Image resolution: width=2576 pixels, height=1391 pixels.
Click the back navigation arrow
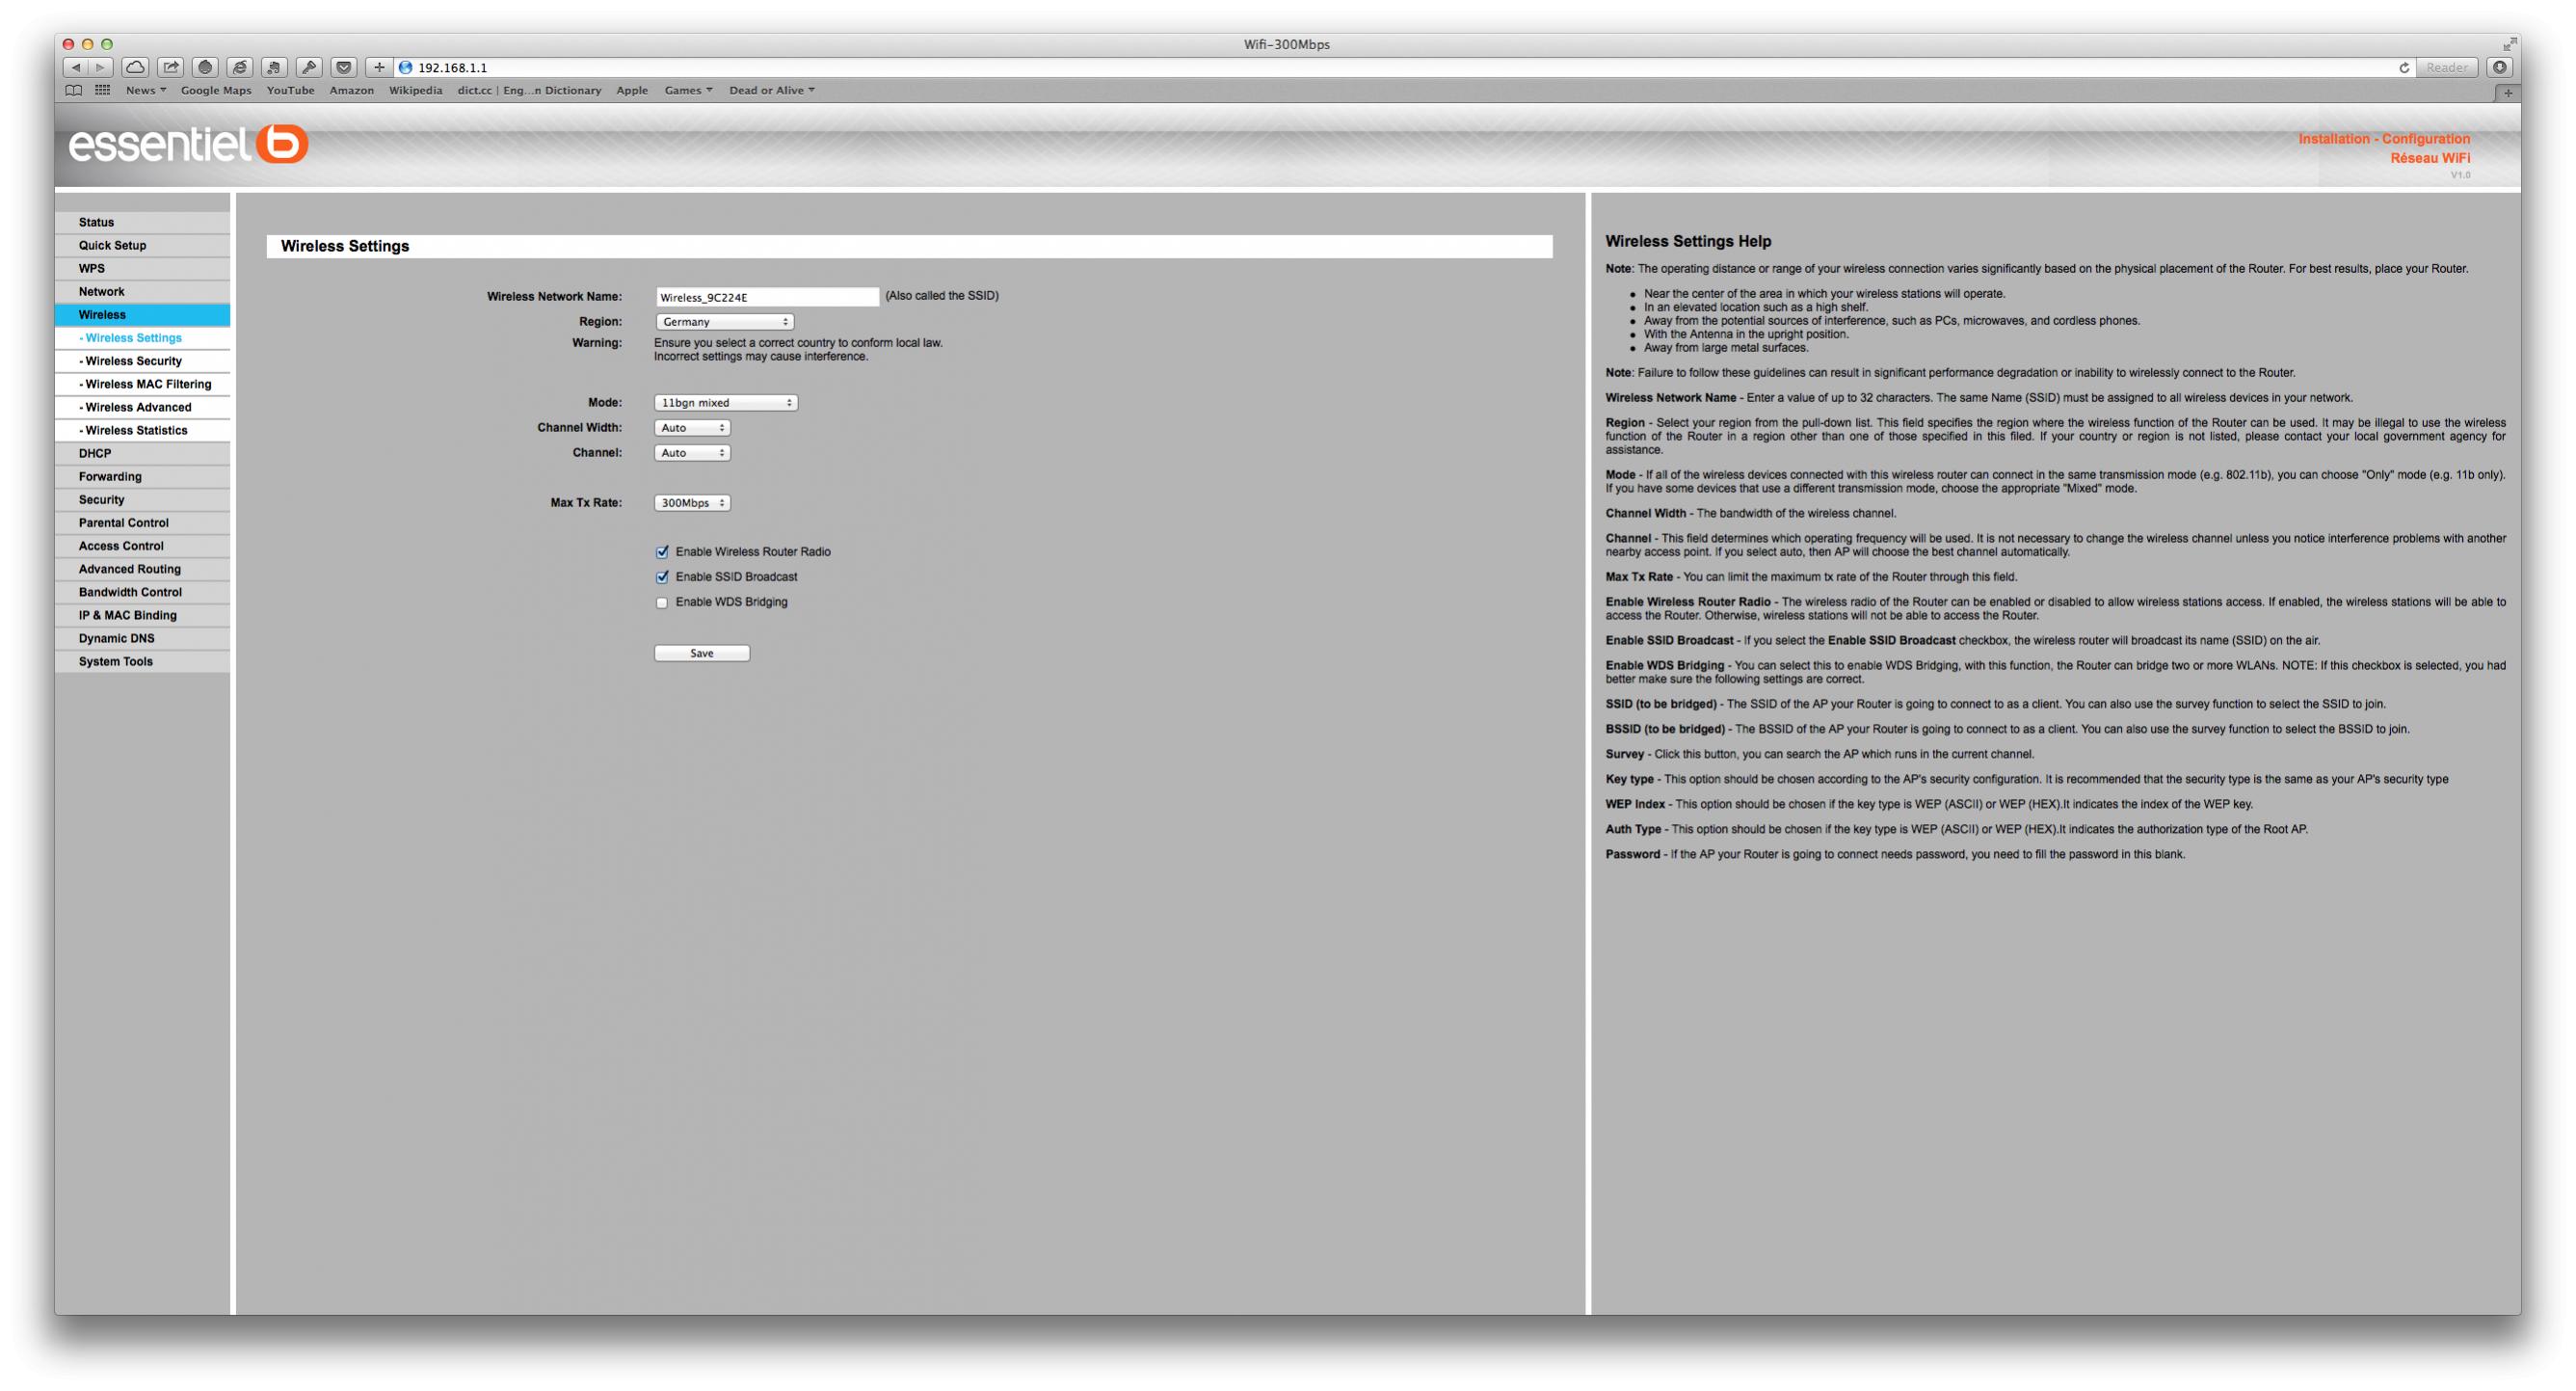76,67
